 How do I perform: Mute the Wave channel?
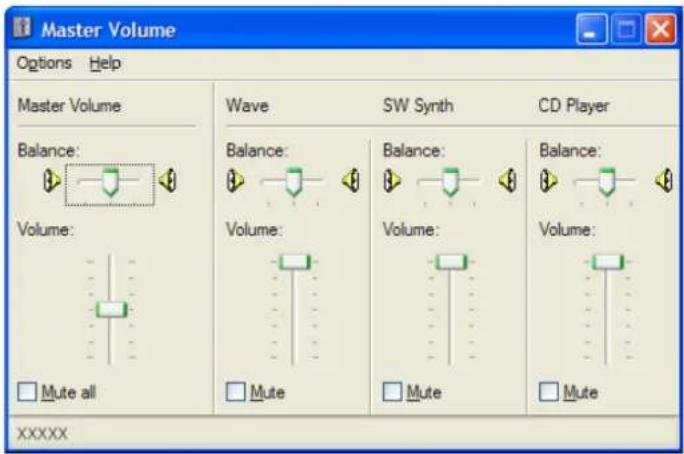[x=236, y=392]
